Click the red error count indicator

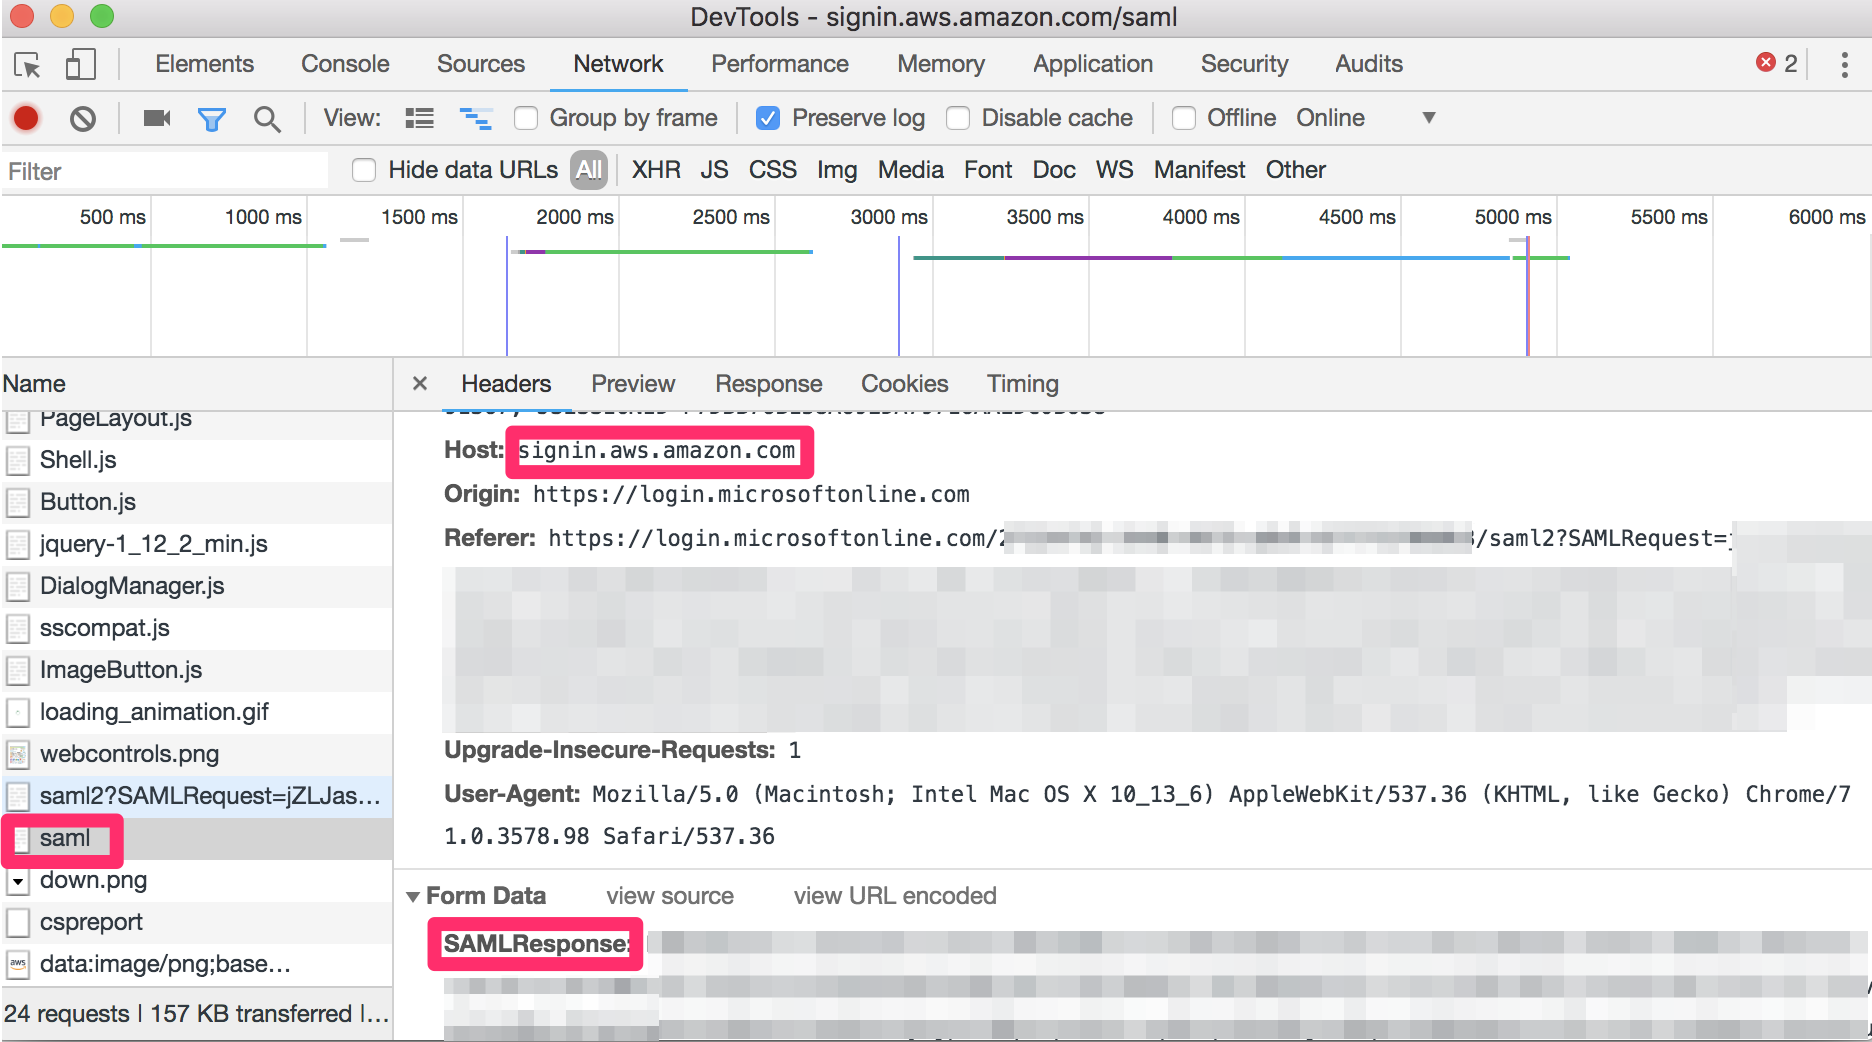(x=1777, y=64)
